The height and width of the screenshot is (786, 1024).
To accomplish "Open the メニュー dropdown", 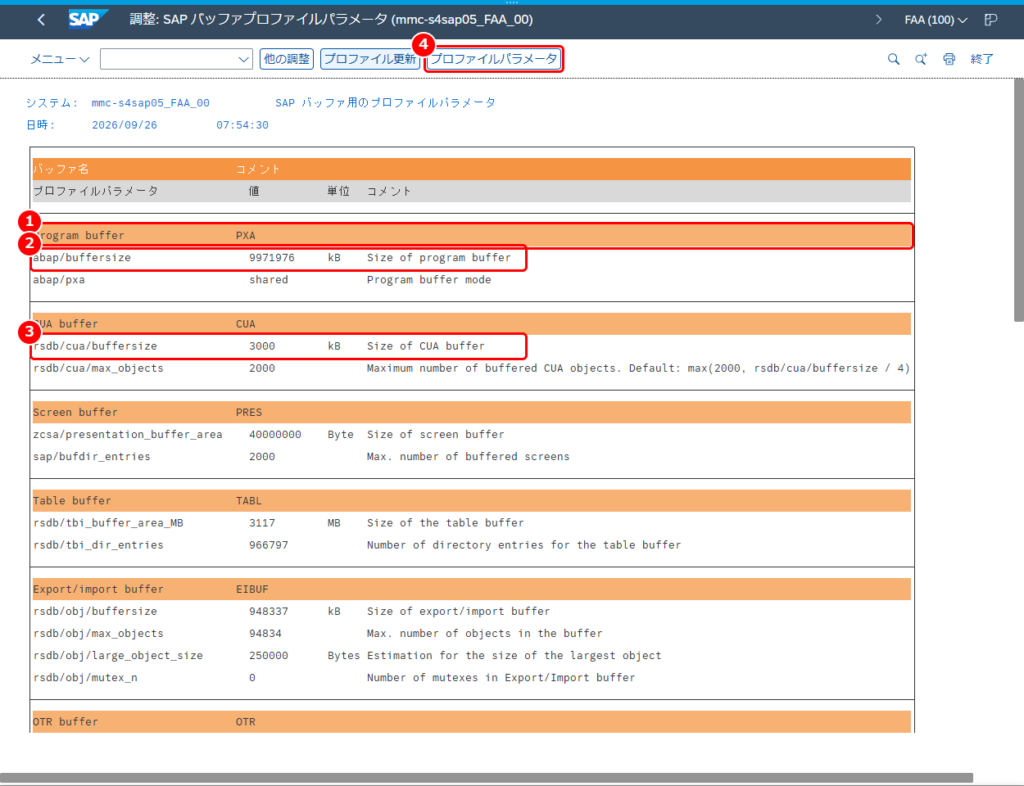I will [x=59, y=59].
